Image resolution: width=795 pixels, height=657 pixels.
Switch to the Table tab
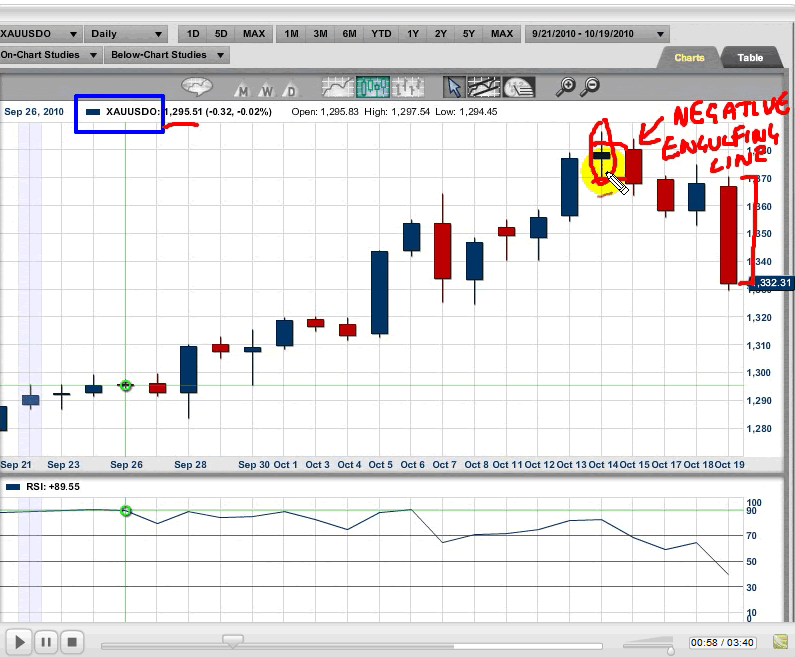(x=750, y=58)
